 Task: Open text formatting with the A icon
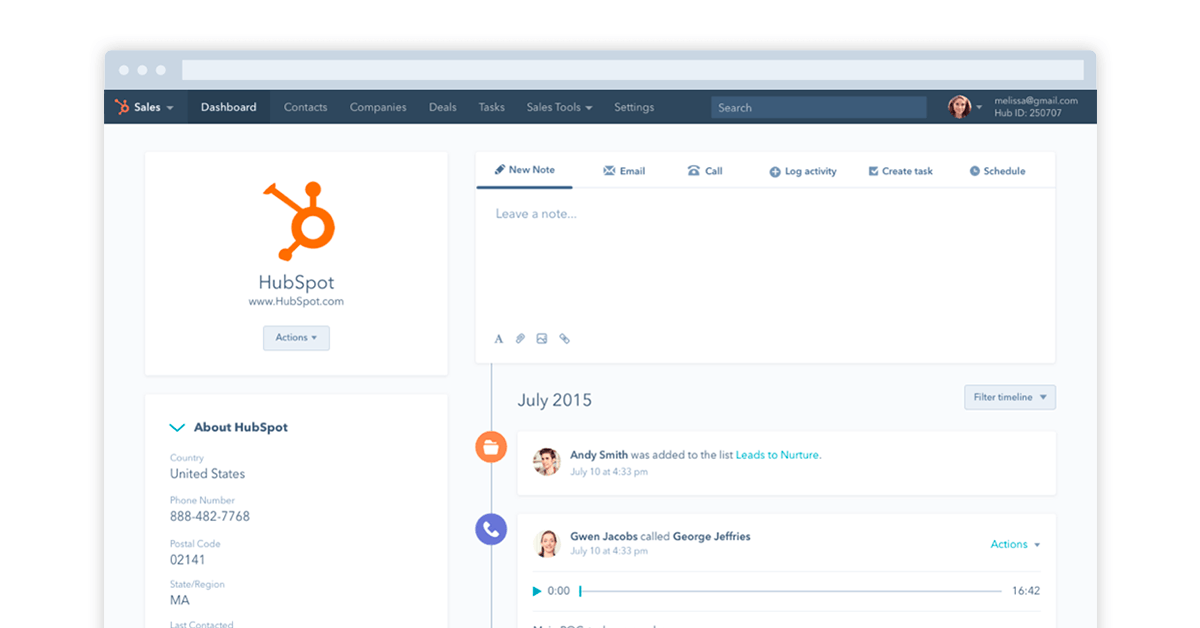coord(498,339)
